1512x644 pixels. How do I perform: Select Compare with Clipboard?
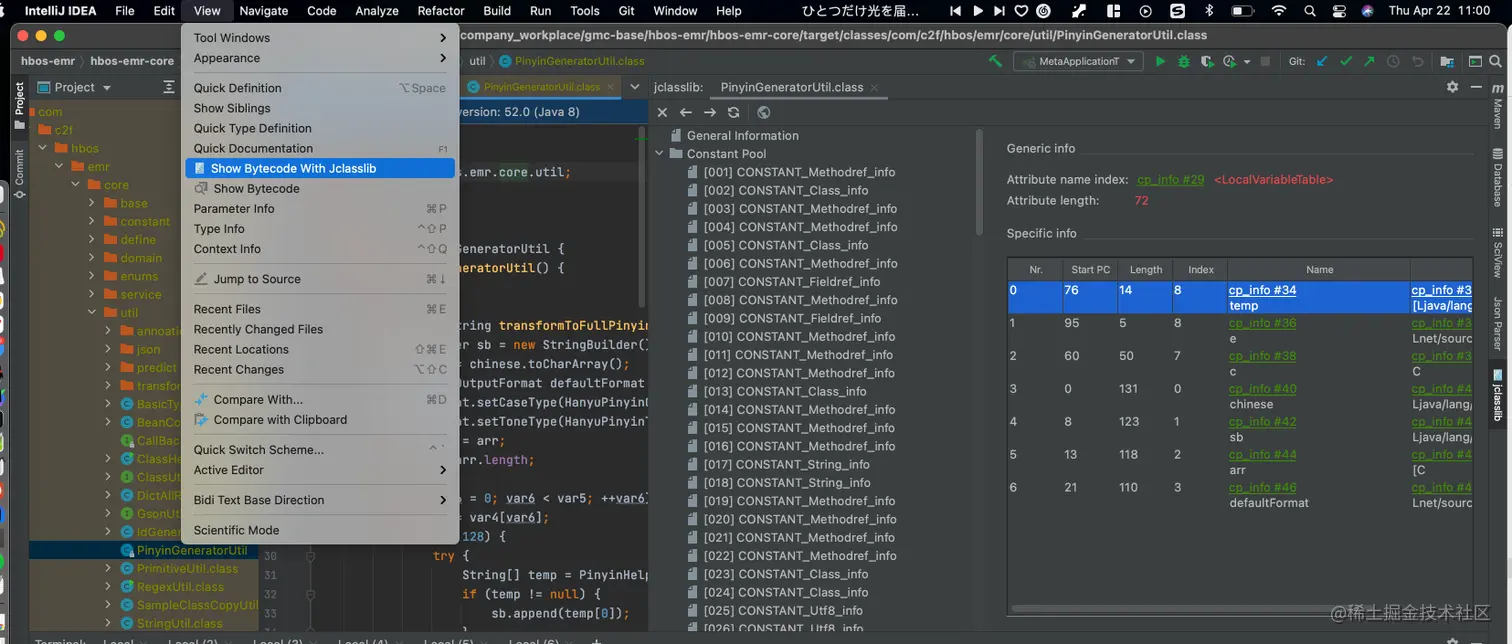pos(320,420)
